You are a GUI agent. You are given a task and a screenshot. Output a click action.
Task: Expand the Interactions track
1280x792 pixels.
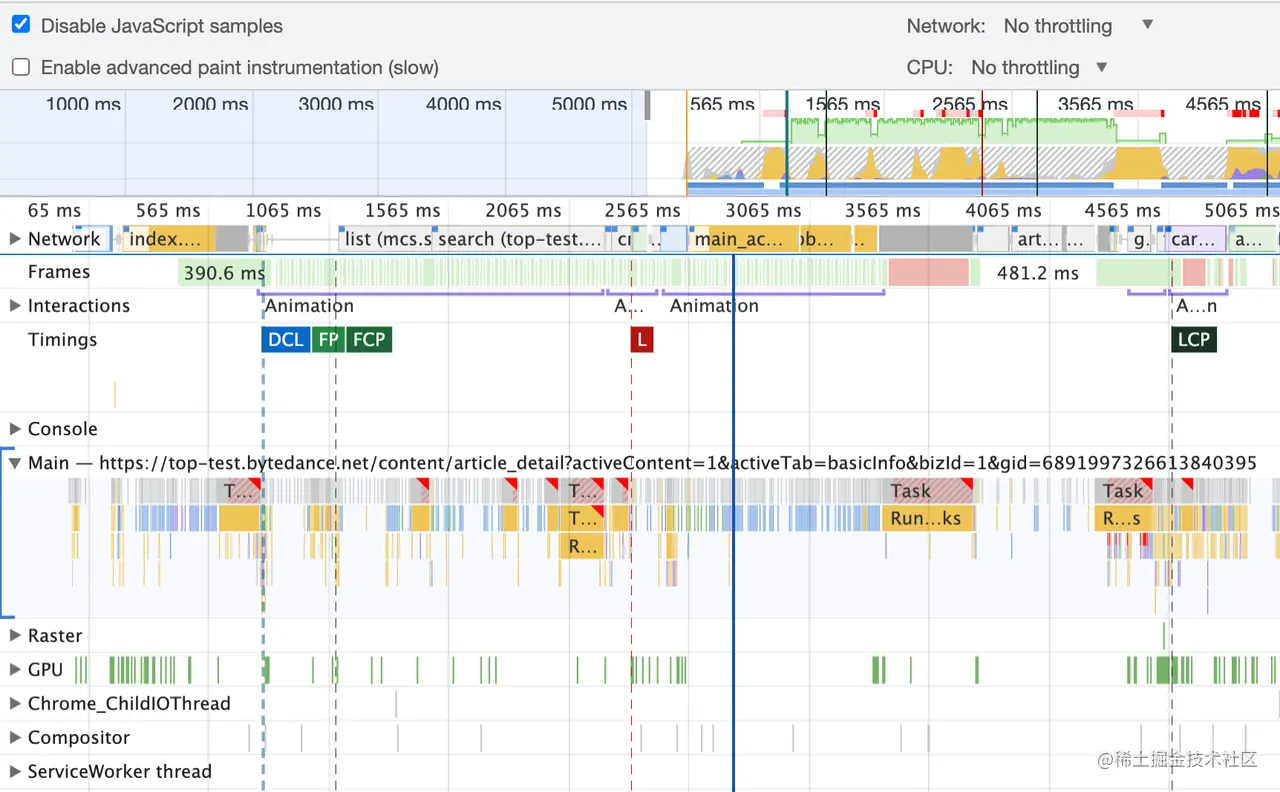coord(15,306)
